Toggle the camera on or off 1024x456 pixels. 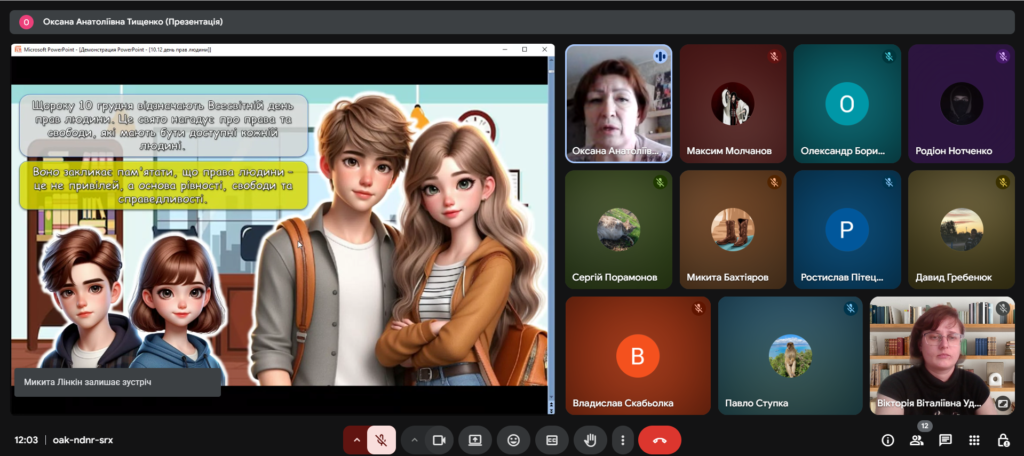438,440
